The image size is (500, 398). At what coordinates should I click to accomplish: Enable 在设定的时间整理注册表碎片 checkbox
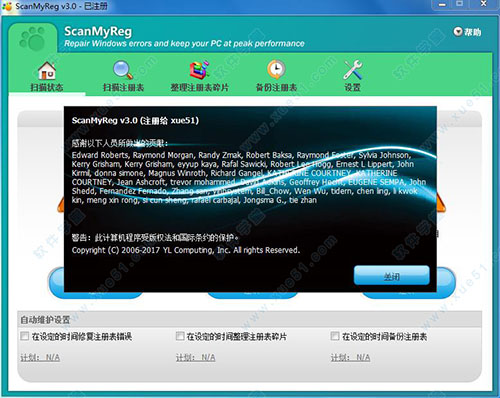point(180,336)
